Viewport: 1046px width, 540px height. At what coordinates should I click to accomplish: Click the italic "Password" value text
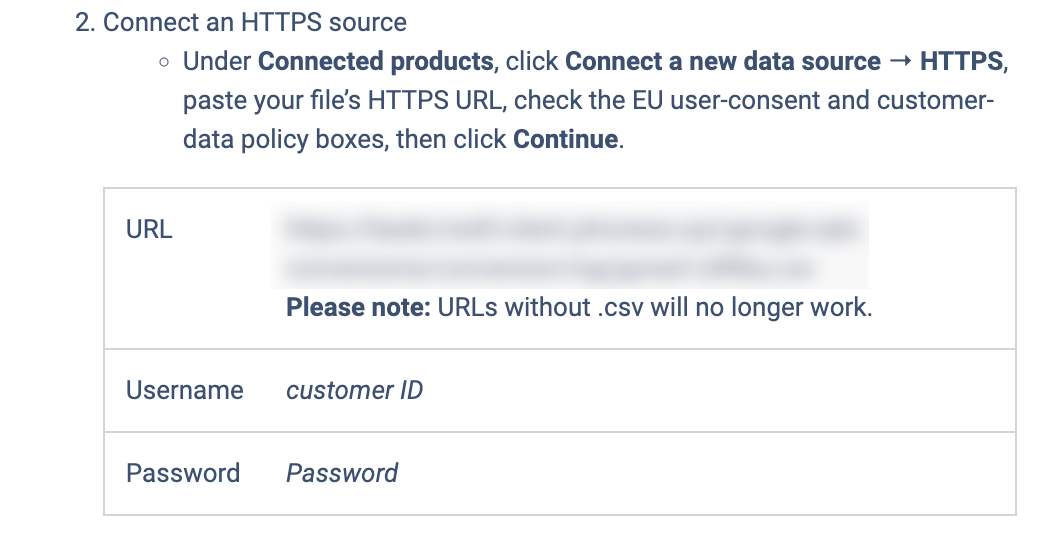tap(342, 473)
